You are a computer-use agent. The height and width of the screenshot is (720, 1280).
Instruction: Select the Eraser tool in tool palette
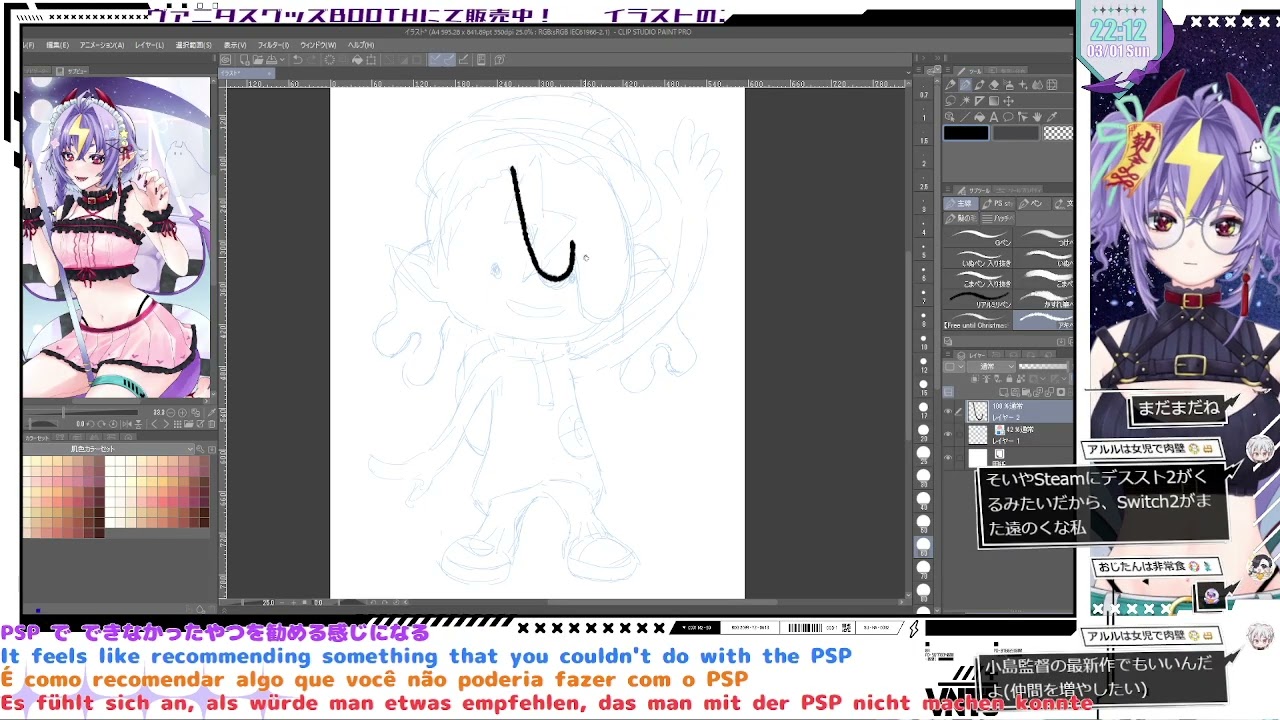pyautogui.click(x=994, y=85)
